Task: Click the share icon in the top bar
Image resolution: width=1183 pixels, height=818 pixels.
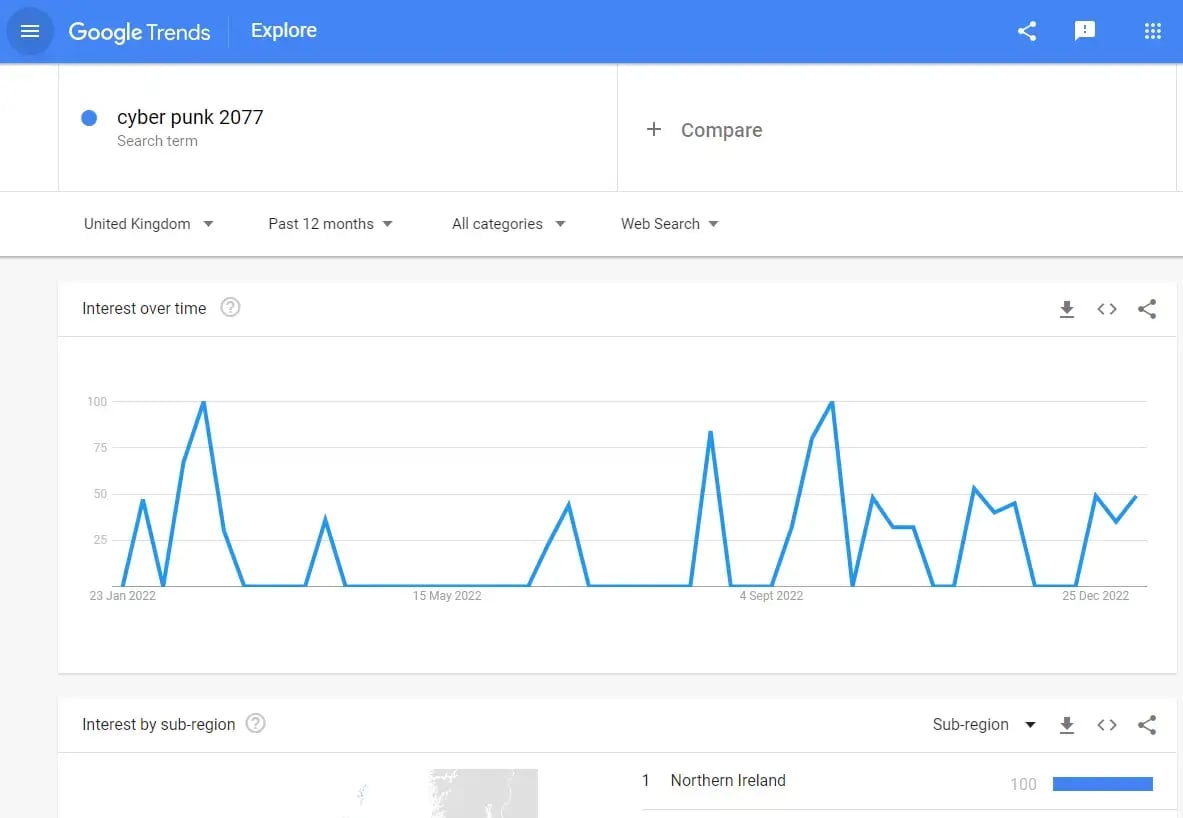Action: click(1026, 31)
